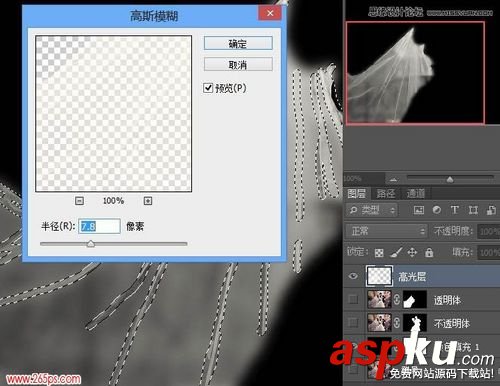Screen dimensions: 500x386
Task: Filter layers by shape icon
Action: pos(473,210)
